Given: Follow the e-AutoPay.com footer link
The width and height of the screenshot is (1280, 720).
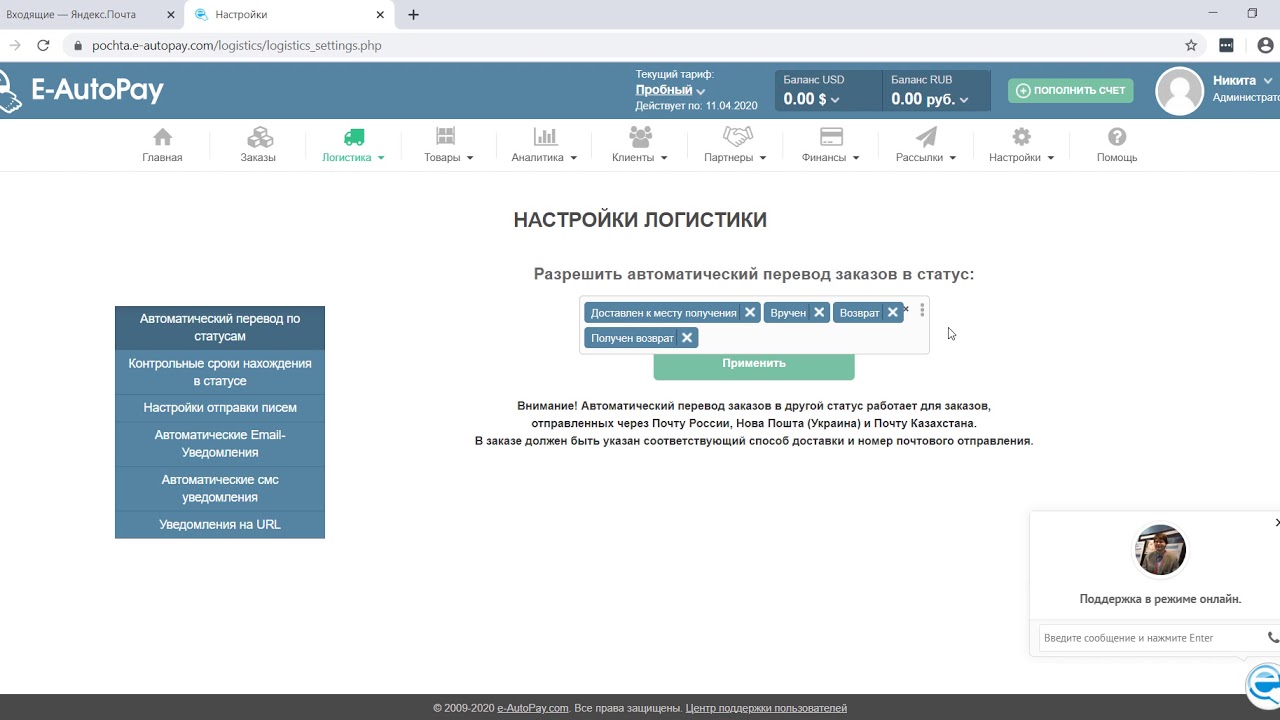Looking at the screenshot, I should pos(533,708).
